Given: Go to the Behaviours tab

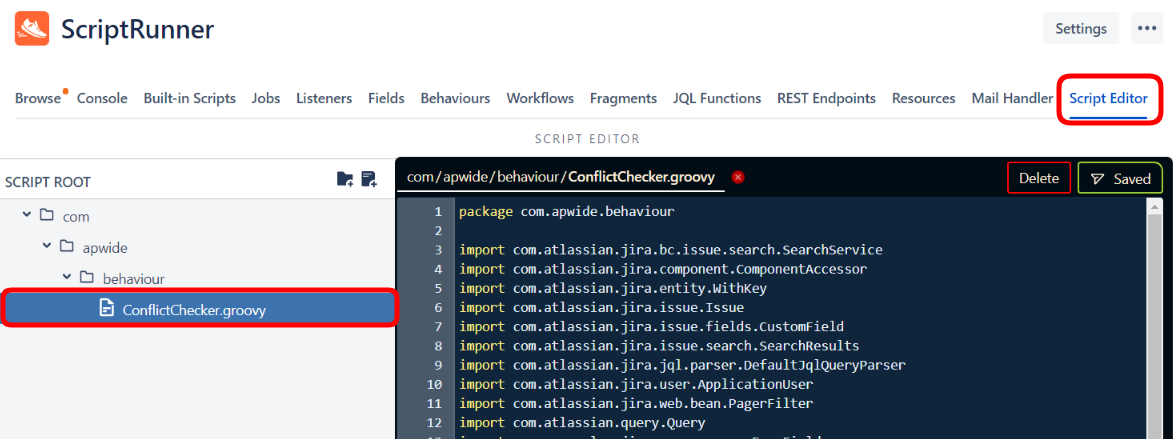Looking at the screenshot, I should 455,98.
